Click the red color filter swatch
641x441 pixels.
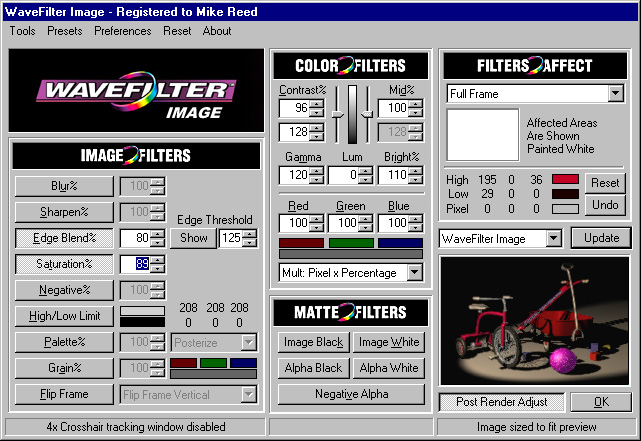[x=301, y=243]
